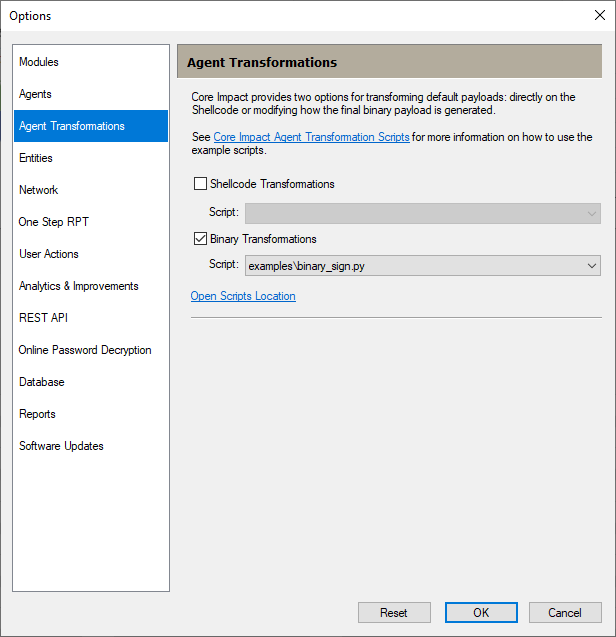Screen dimensions: 616x637
Task: Expand the Binary Transformations script dropdown
Action: (x=592, y=266)
